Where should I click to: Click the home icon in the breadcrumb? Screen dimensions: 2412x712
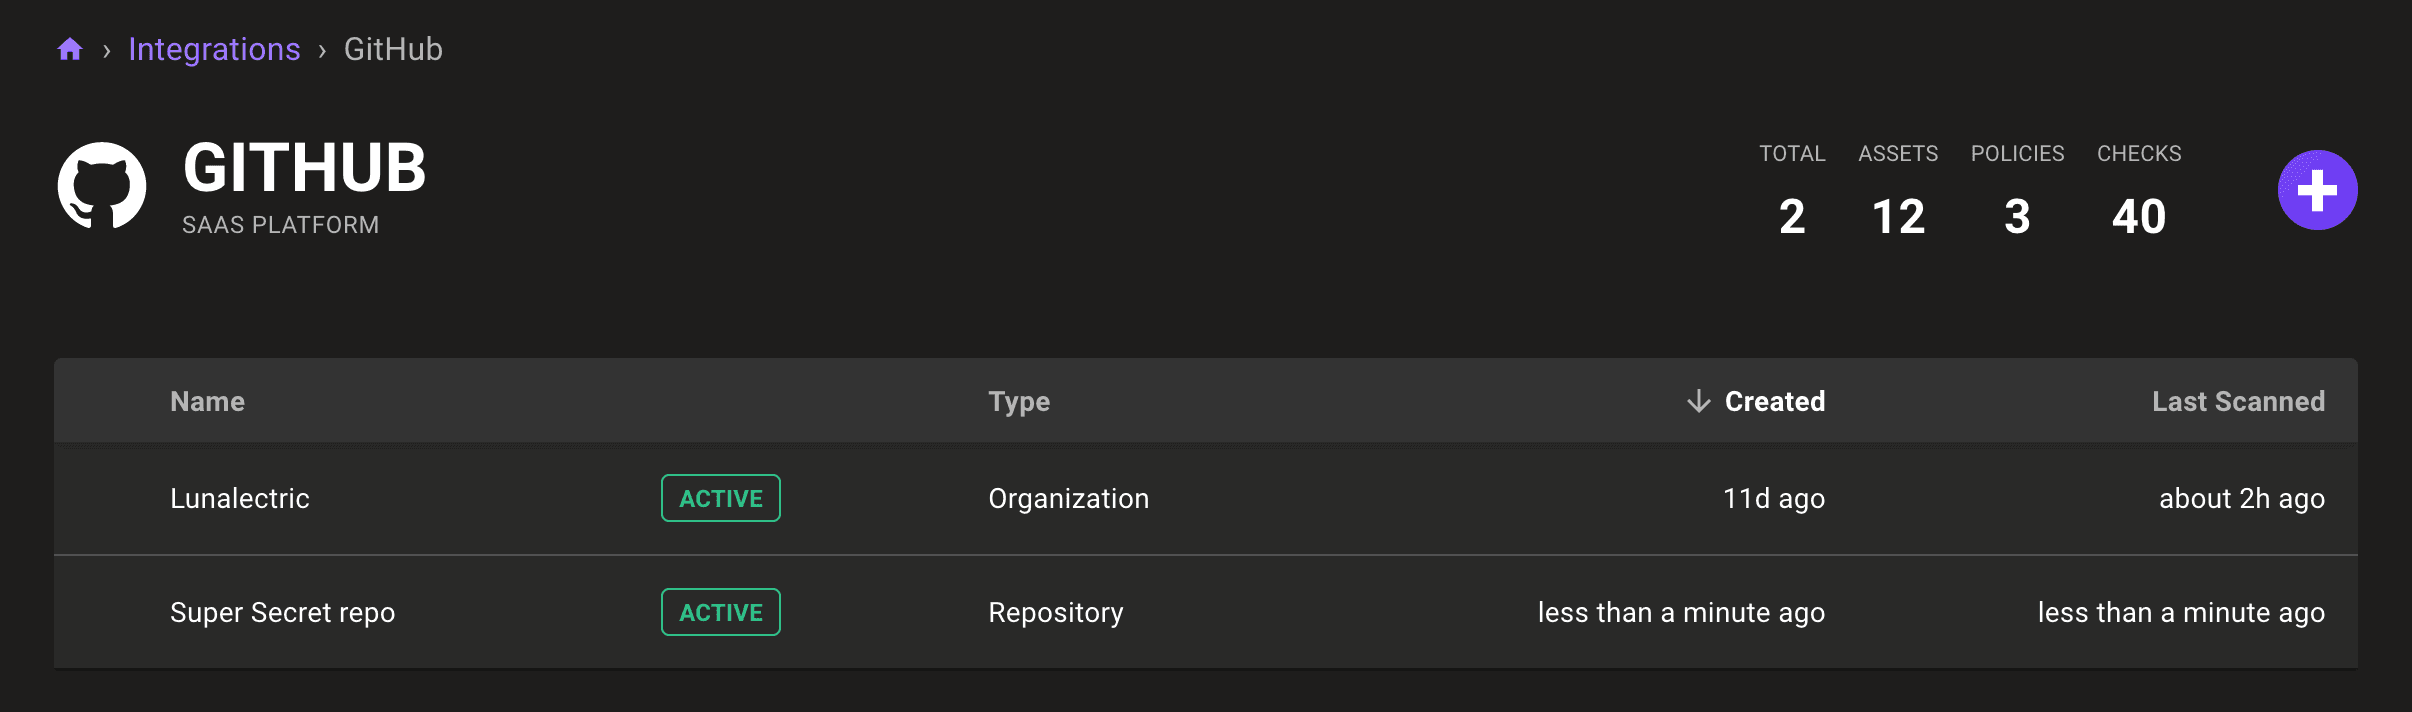pos(69,48)
